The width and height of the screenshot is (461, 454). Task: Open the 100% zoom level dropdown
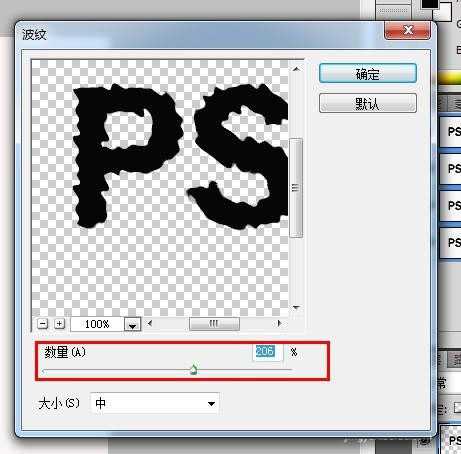tap(132, 324)
